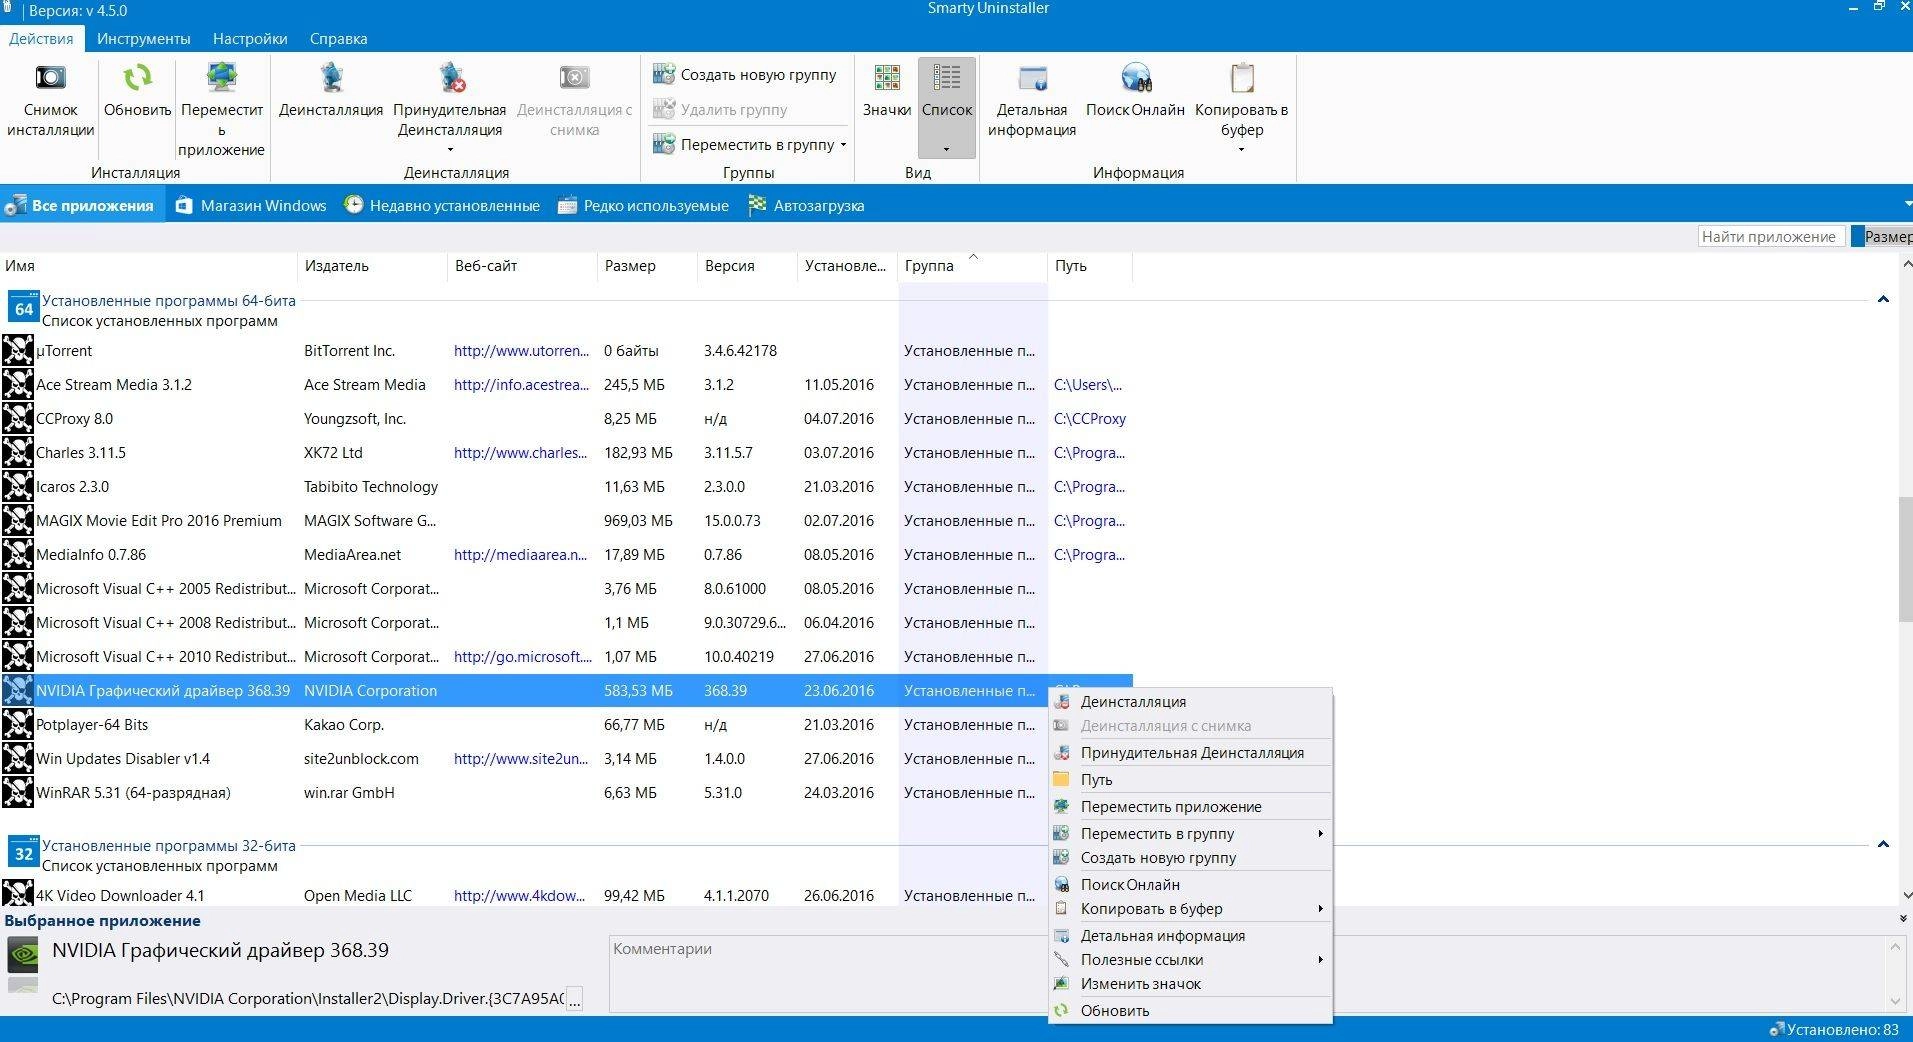Viewport: 1913px width, 1042px height.
Task: Select the Все приложения tab
Action: (x=80, y=205)
